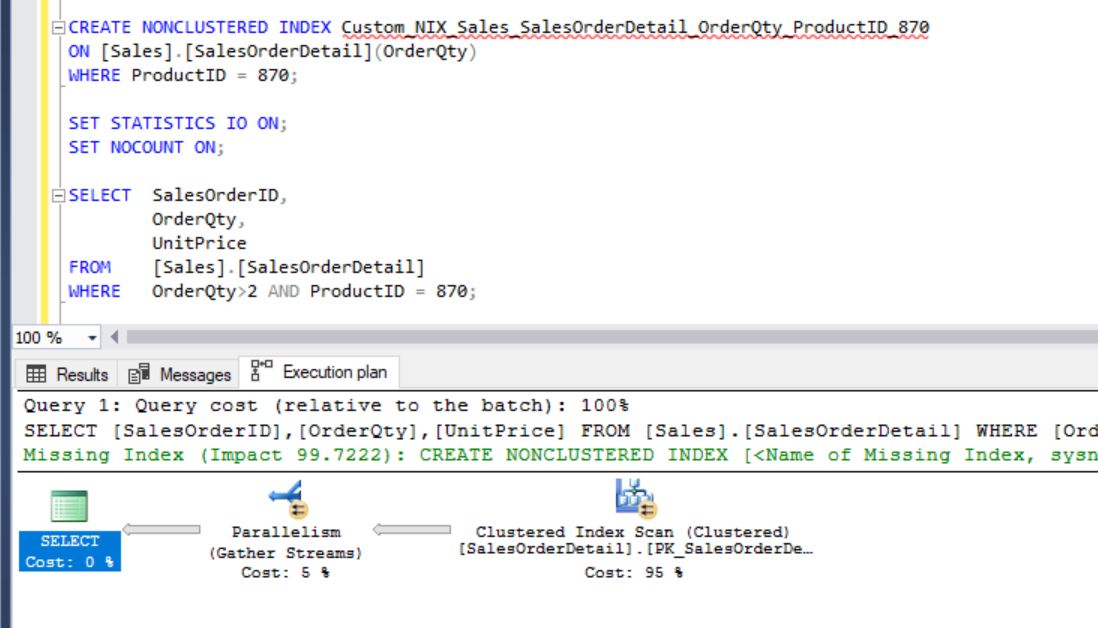The height and width of the screenshot is (628, 1098).
Task: Click the 'SET STATISTICS IO ON' line
Action: (x=178, y=123)
